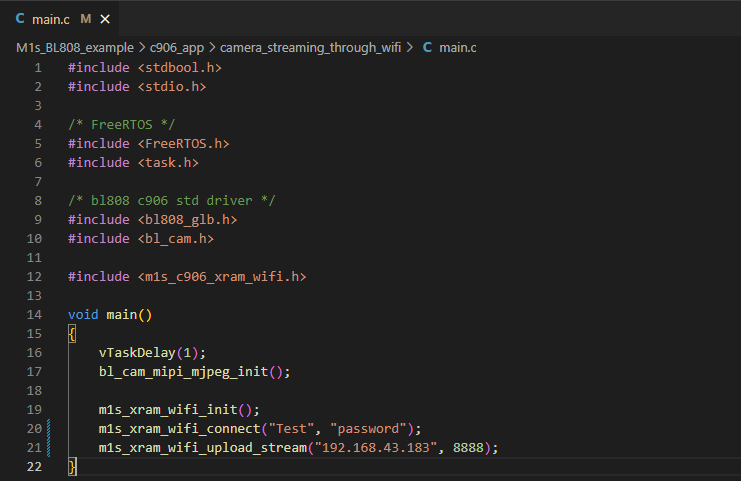This screenshot has width=741, height=481.
Task: Click the "password" string literal
Action: coord(368,429)
